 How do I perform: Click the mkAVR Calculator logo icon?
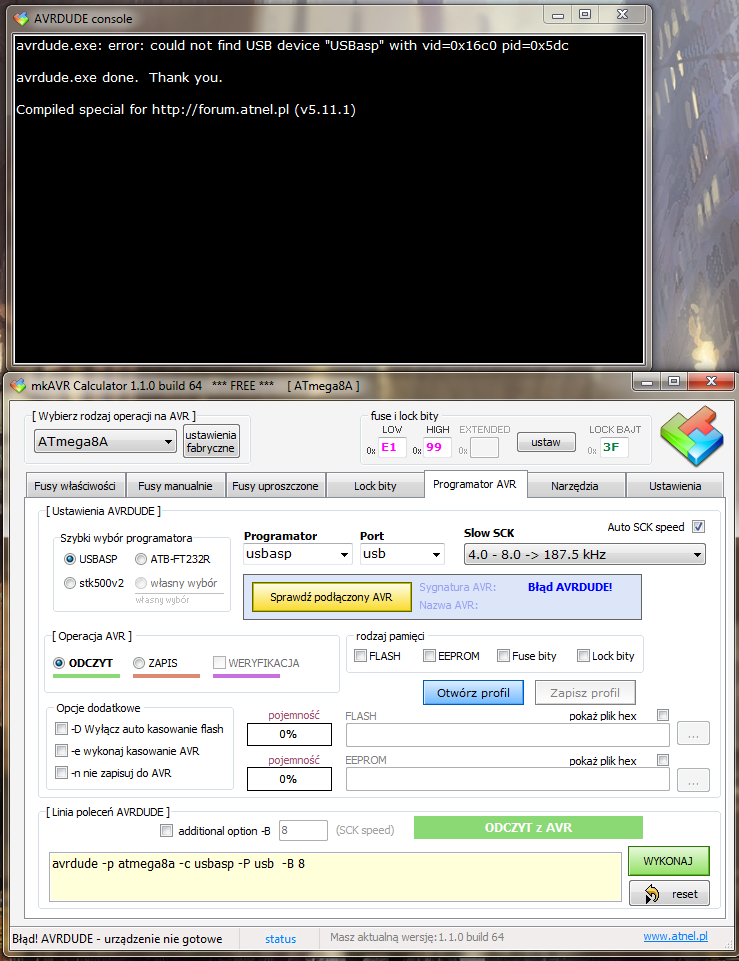[692, 436]
